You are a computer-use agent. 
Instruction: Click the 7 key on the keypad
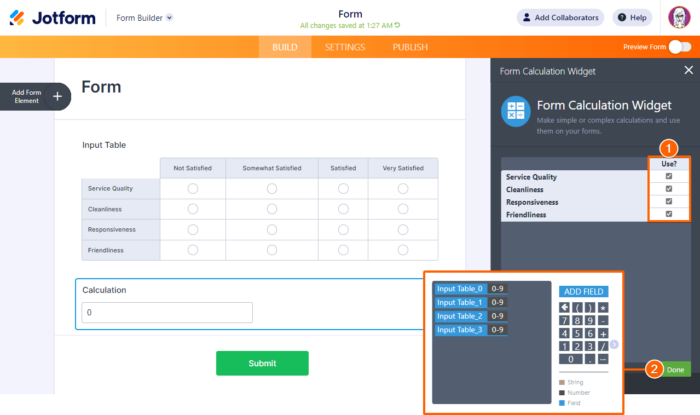pyautogui.click(x=564, y=320)
